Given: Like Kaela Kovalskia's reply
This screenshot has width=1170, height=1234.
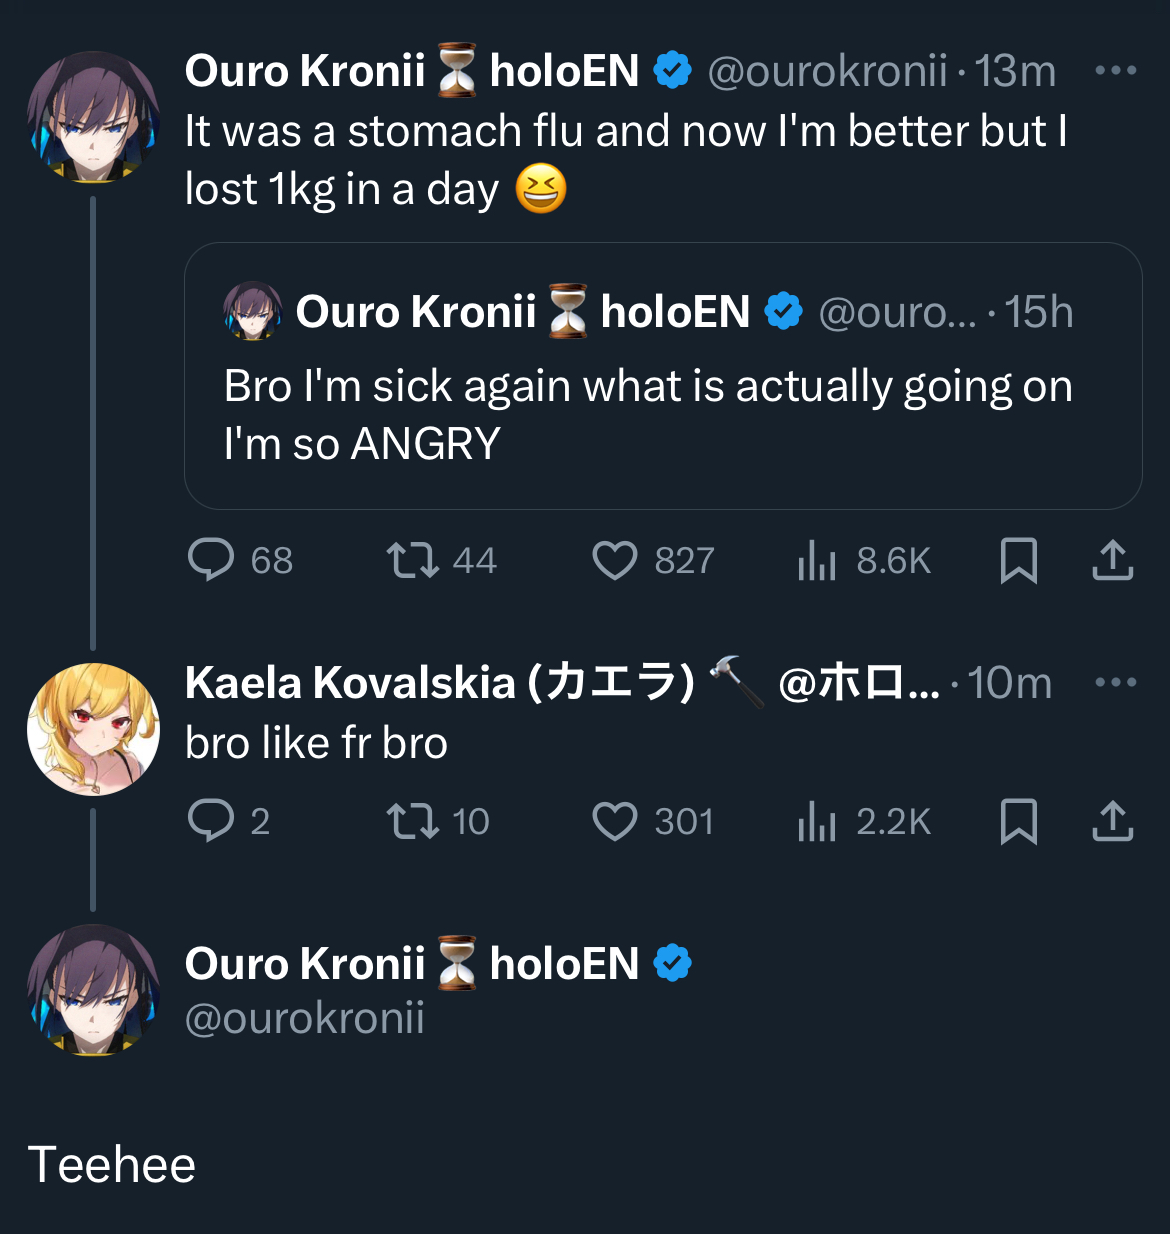Looking at the screenshot, I should click(615, 821).
